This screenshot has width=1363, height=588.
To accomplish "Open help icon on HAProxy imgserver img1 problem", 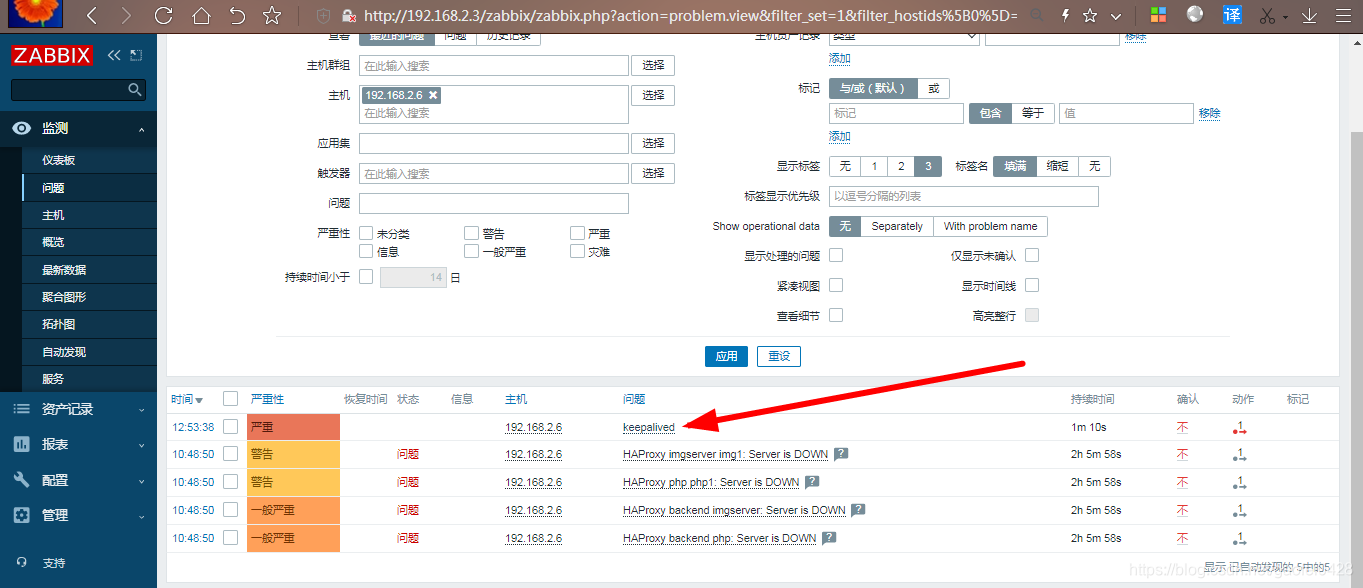I will (x=841, y=454).
